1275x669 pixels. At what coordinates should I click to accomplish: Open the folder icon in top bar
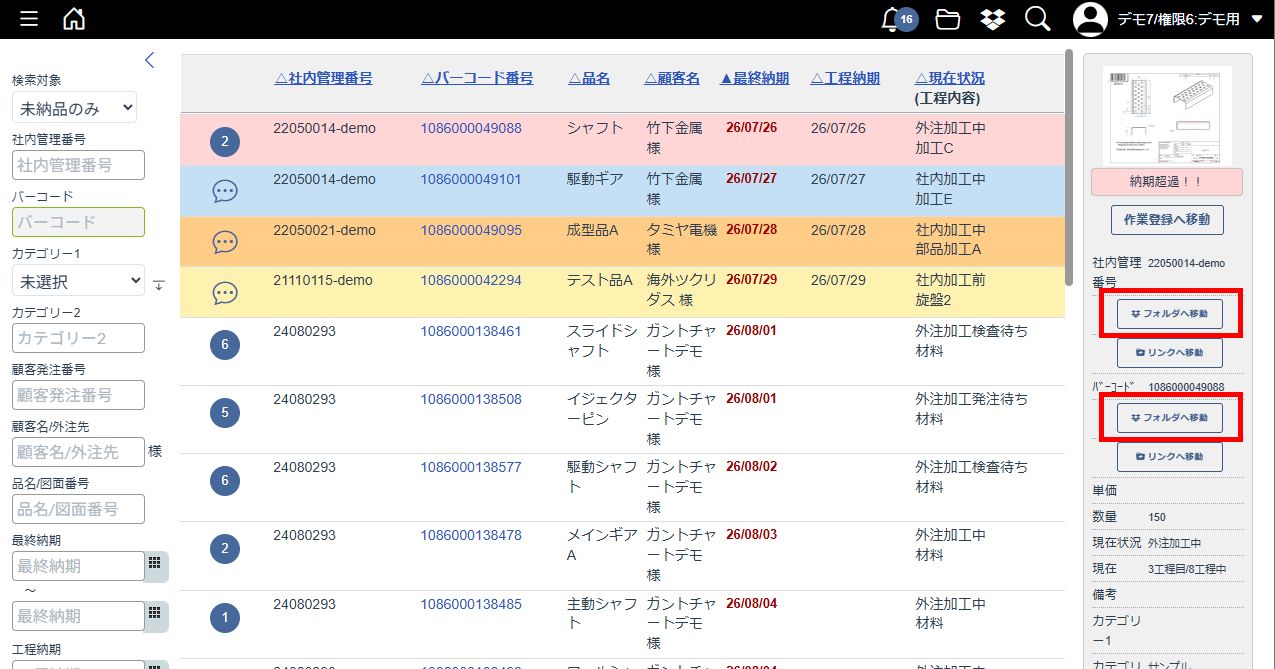click(x=948, y=19)
